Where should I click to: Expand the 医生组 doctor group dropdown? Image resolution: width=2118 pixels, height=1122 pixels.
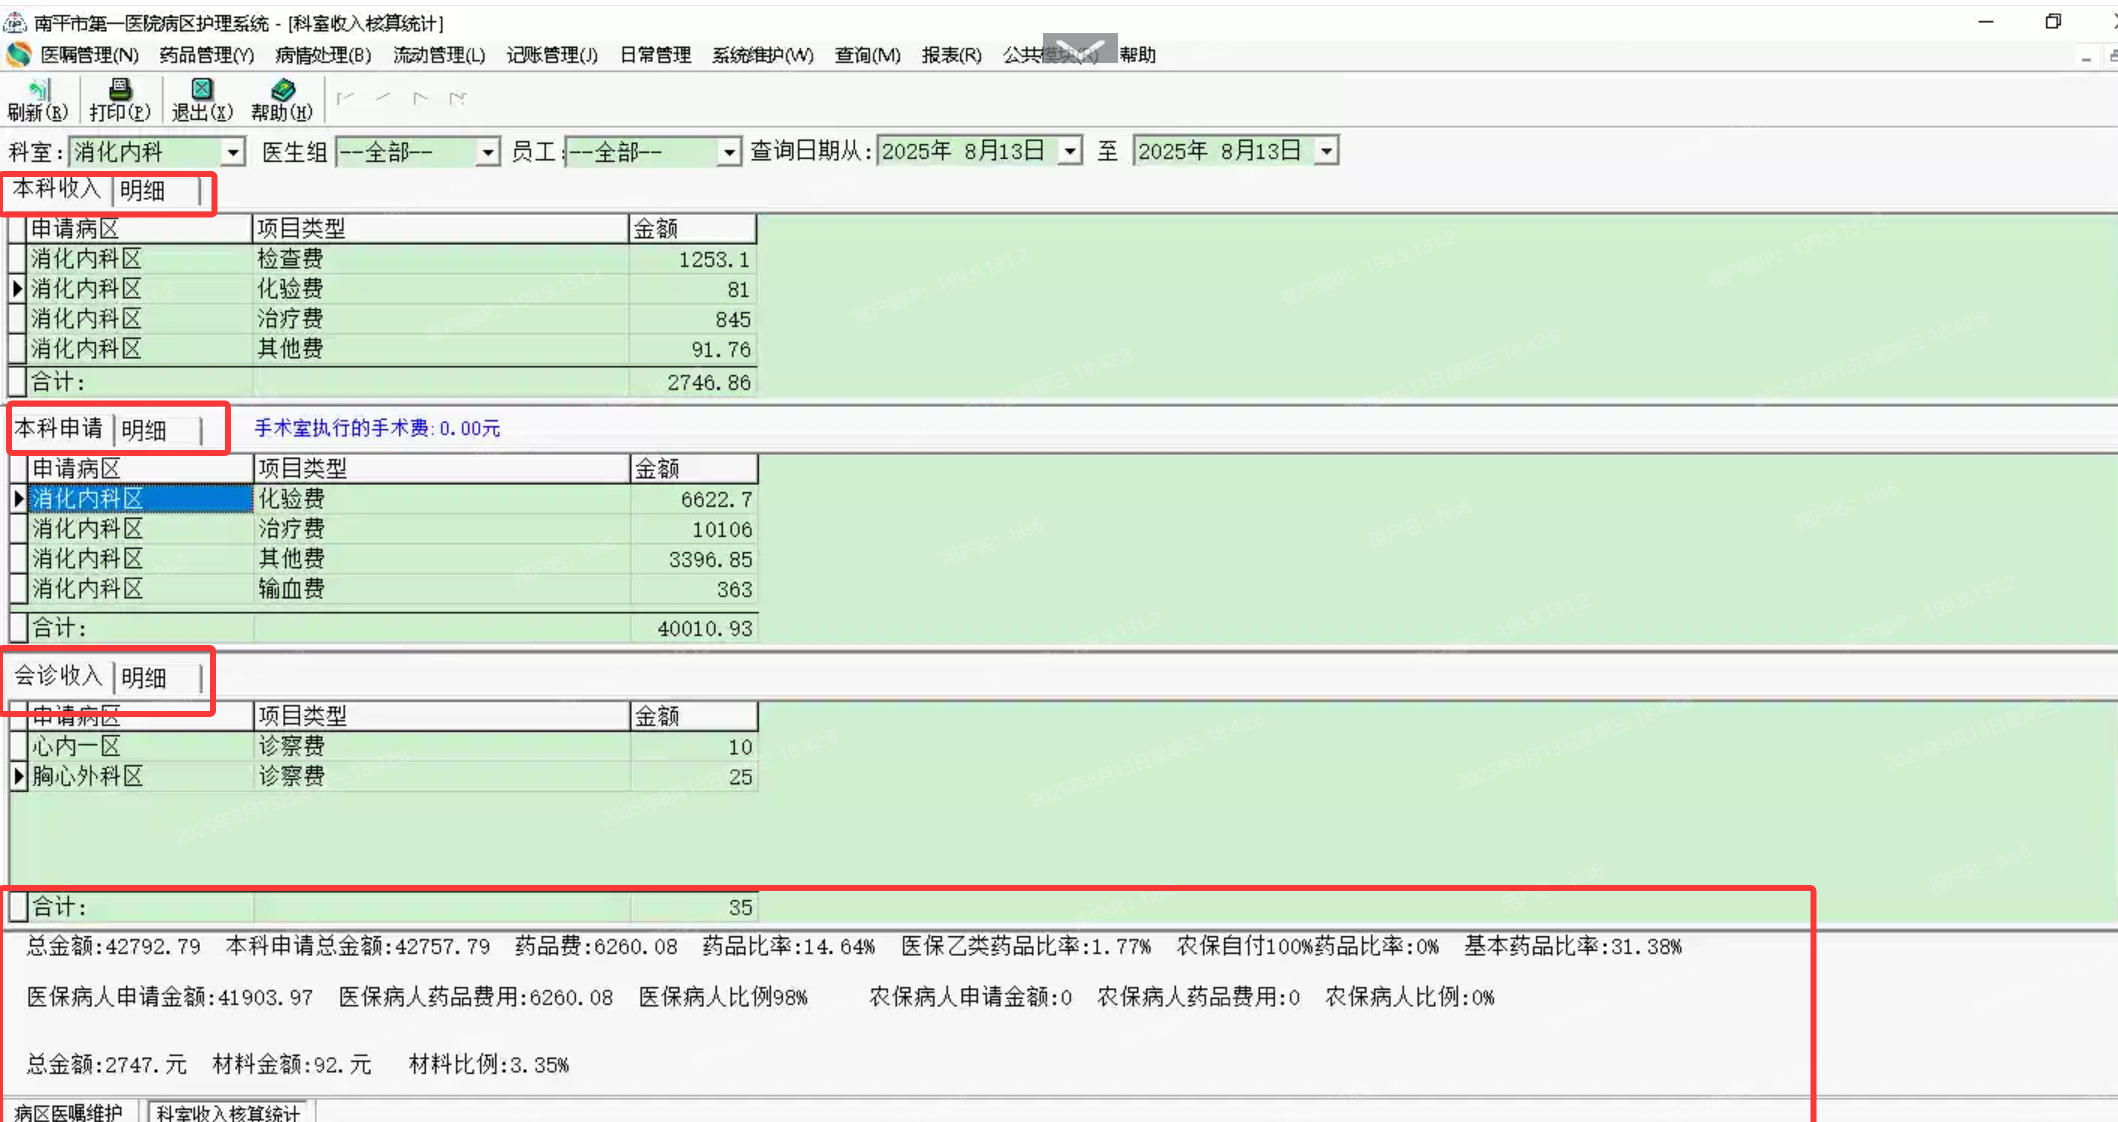[x=487, y=152]
